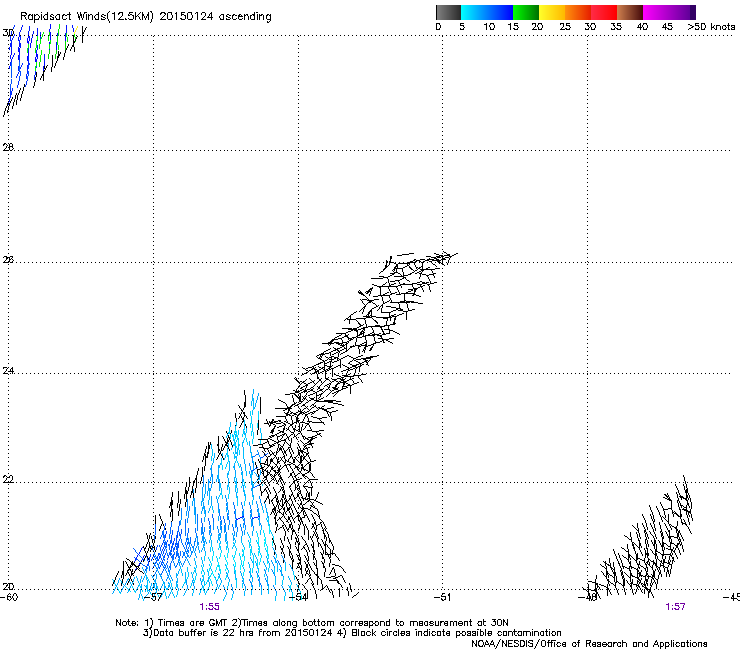Click the longitude axis label '-57'
Viewport: 740px width, 650px height.
pos(153,597)
